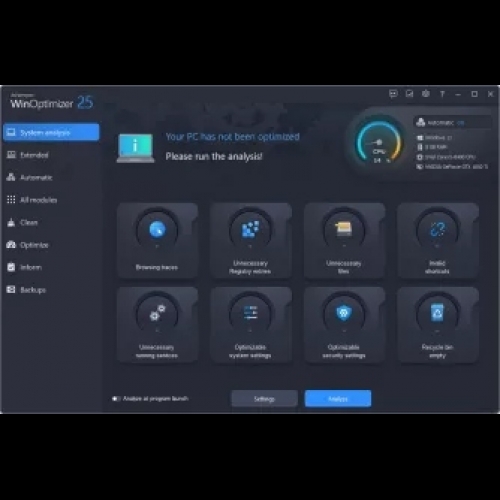
Task: Select the Recycle bin empty tile
Action: tap(438, 325)
